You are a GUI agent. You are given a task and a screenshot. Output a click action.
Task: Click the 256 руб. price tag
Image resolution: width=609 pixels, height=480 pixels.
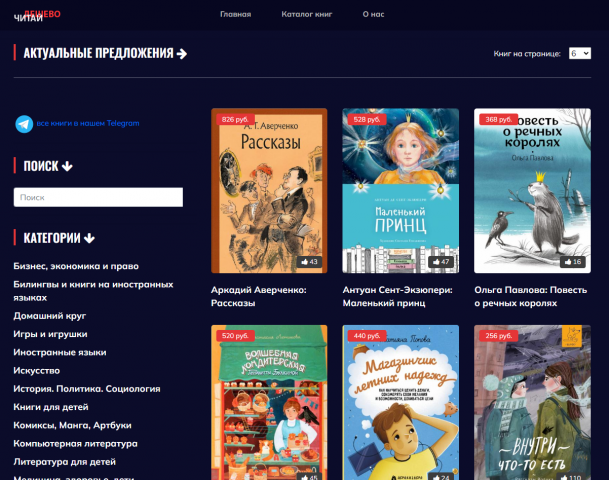pos(499,336)
